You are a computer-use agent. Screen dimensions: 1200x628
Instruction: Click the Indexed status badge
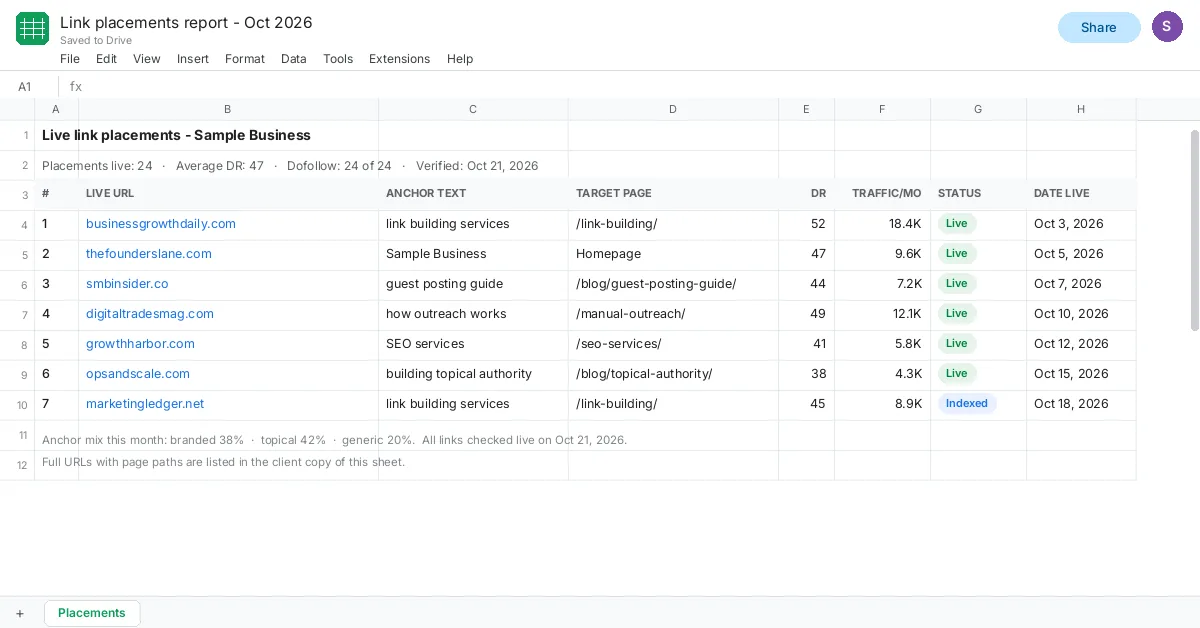click(x=967, y=404)
